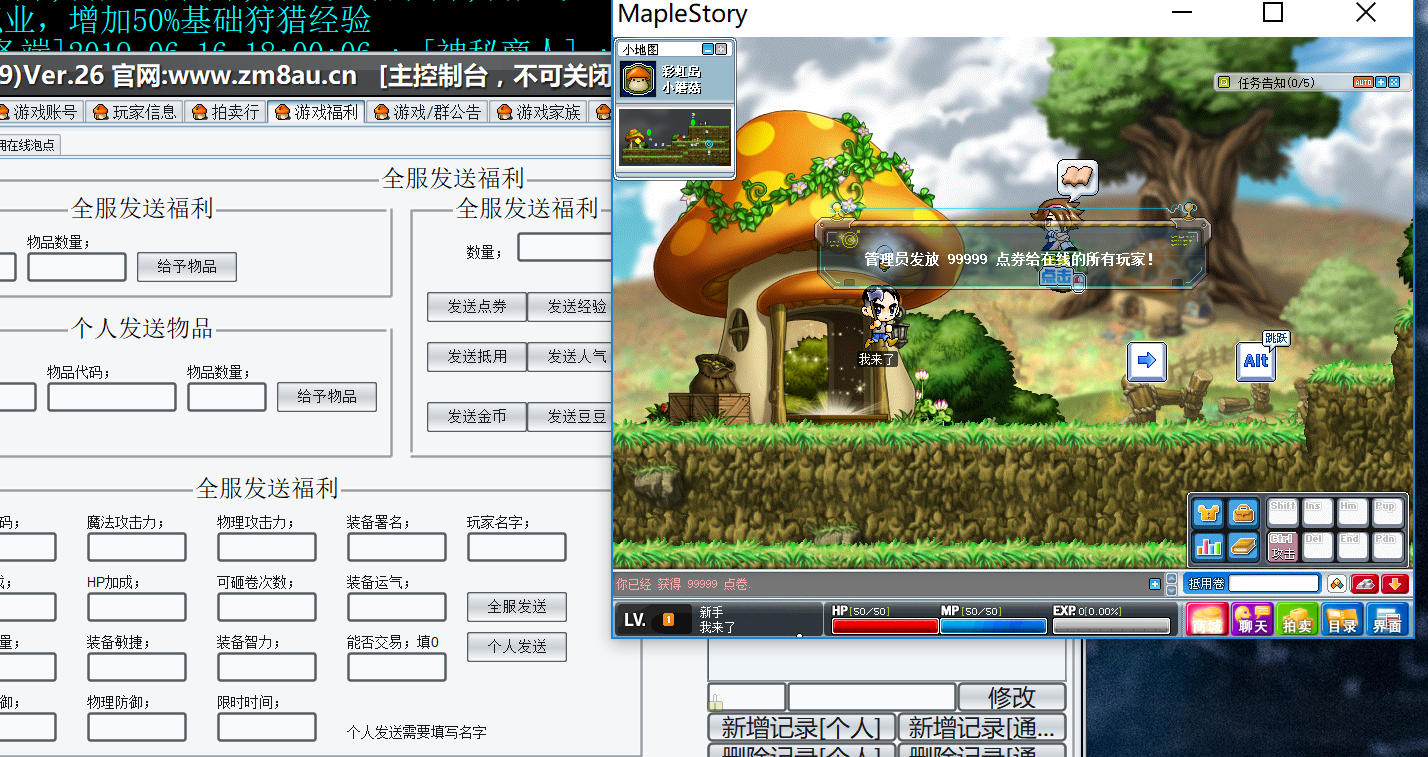Click the 发送抵用 button

pos(477,357)
